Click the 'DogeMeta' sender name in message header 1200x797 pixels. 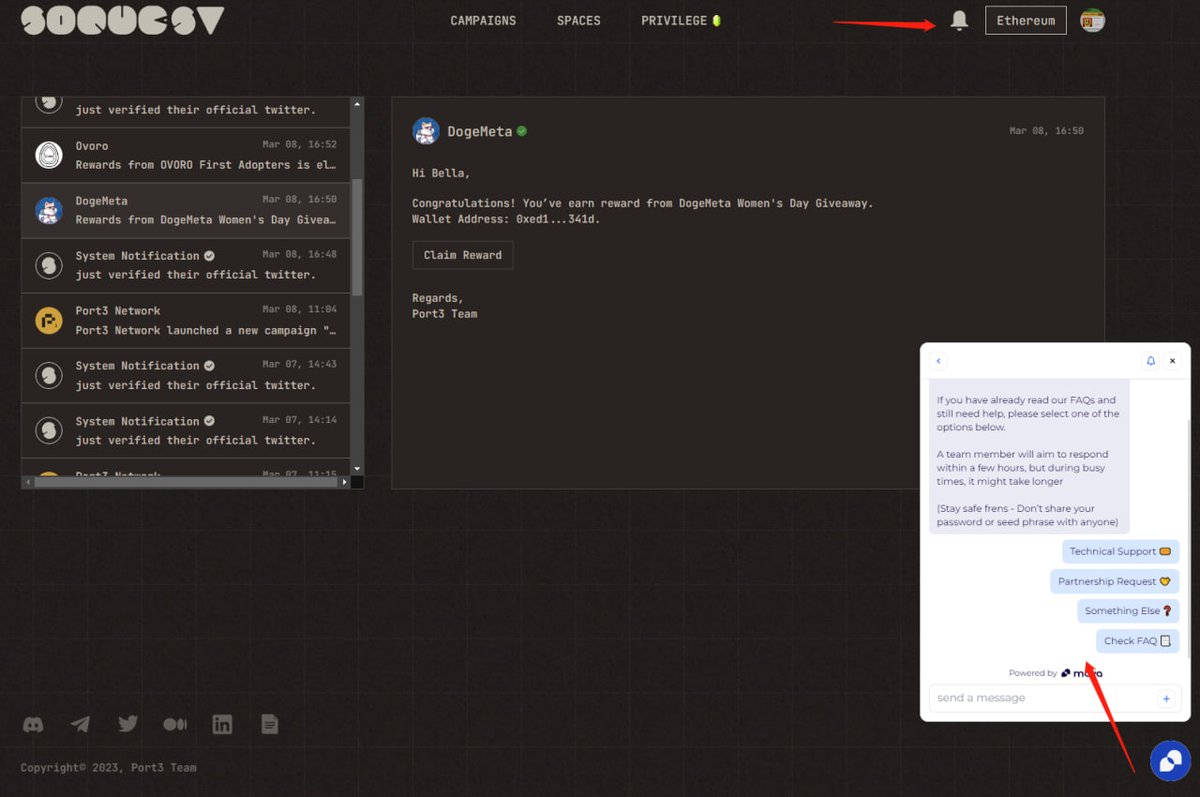[x=479, y=131]
